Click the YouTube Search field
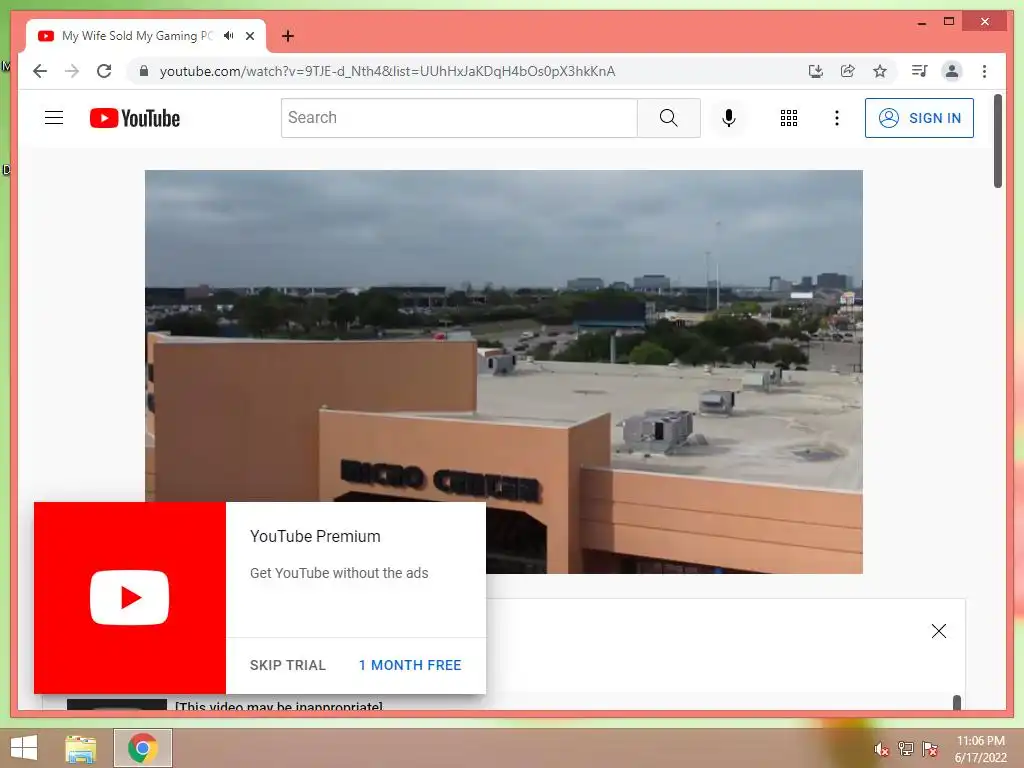The width and height of the screenshot is (1024, 768). (459, 118)
